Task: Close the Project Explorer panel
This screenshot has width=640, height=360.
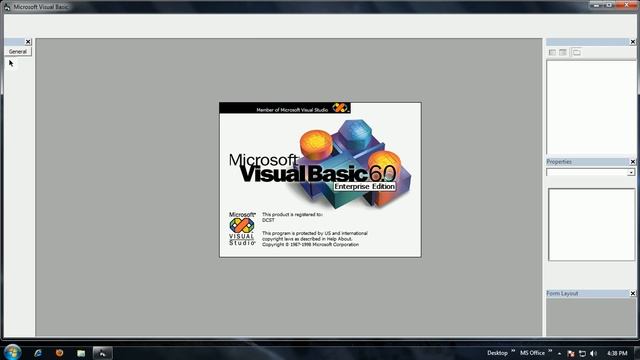Action: (633, 42)
